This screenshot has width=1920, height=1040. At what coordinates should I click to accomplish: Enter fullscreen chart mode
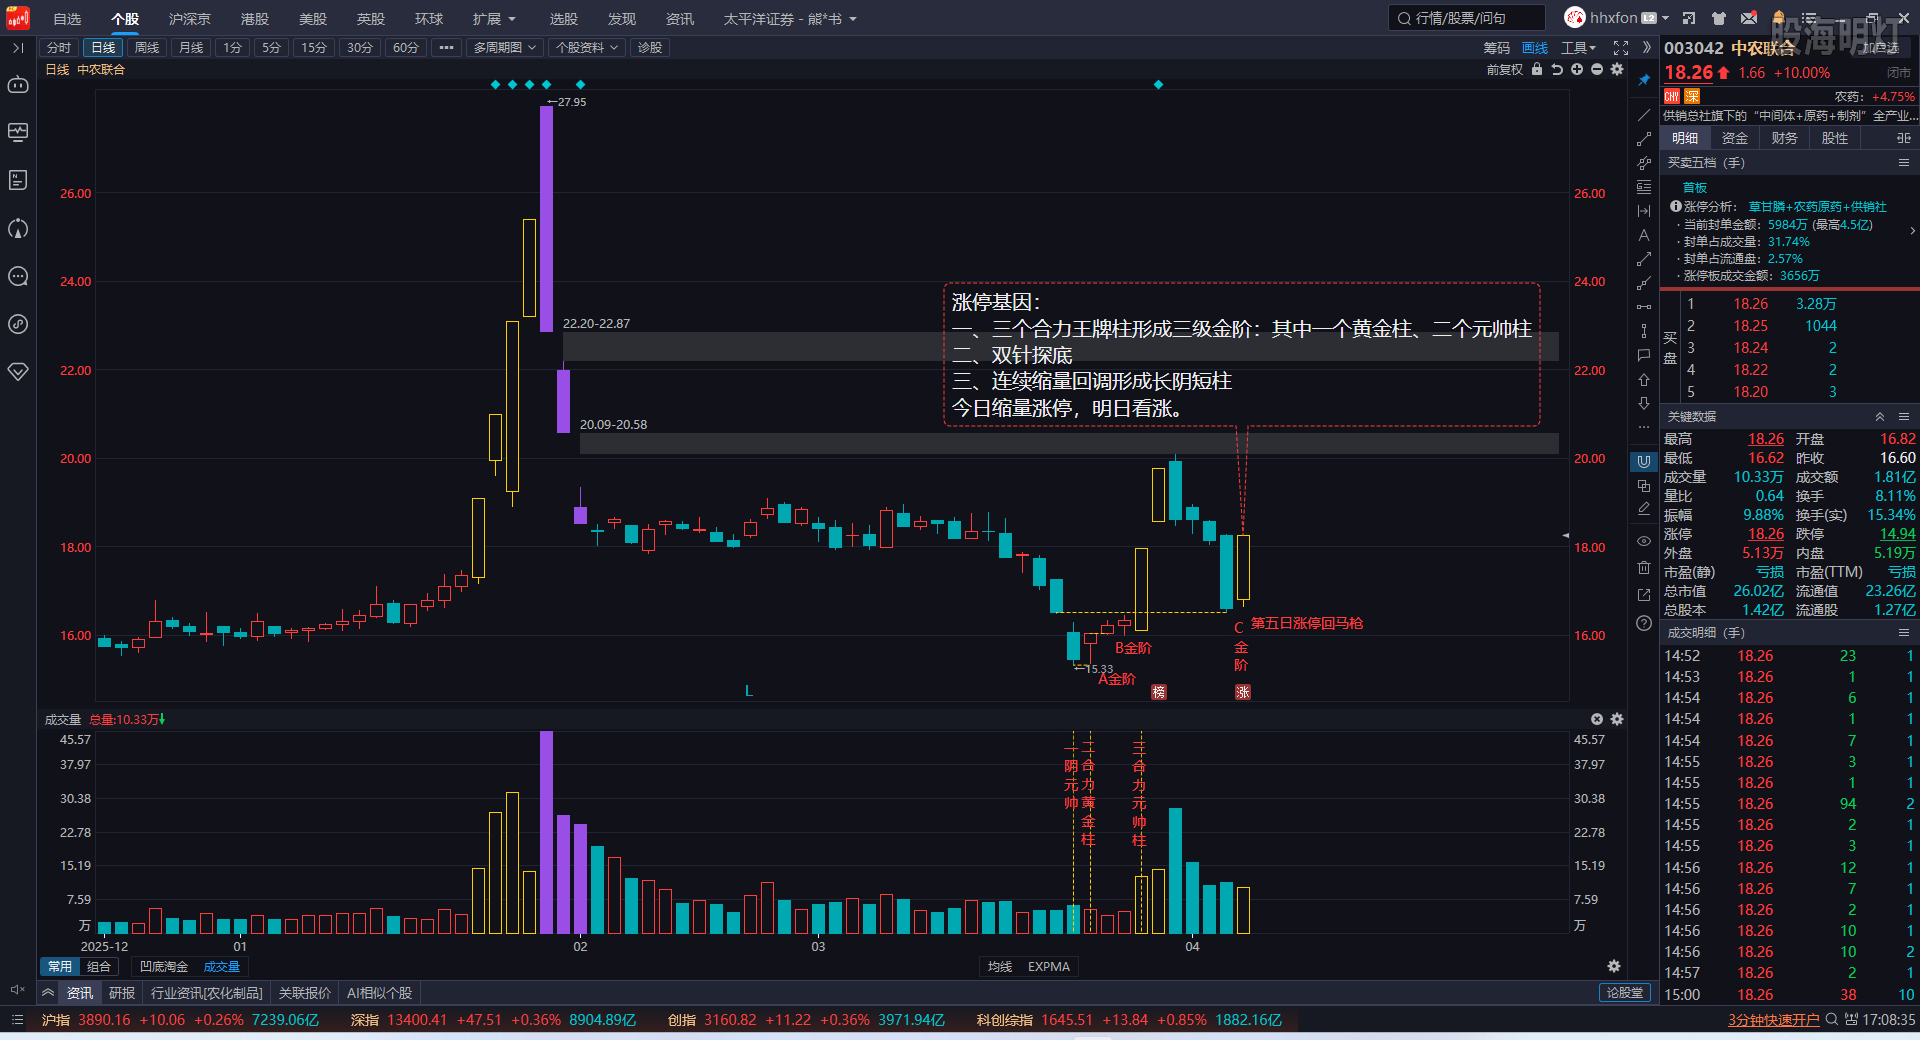(x=1621, y=48)
